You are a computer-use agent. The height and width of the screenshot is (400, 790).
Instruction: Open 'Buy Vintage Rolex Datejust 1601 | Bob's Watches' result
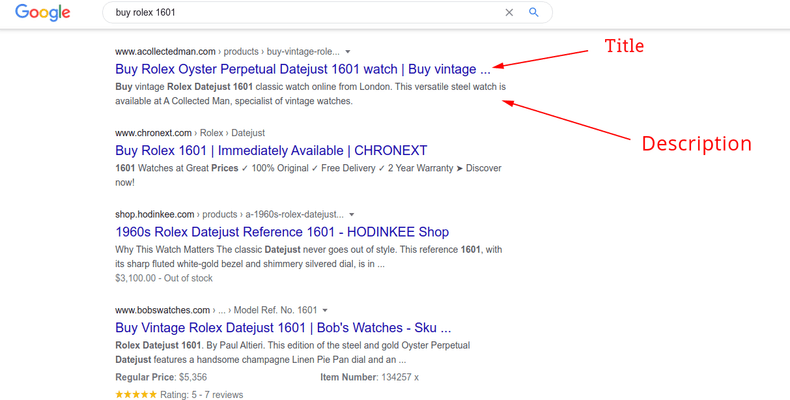(283, 328)
